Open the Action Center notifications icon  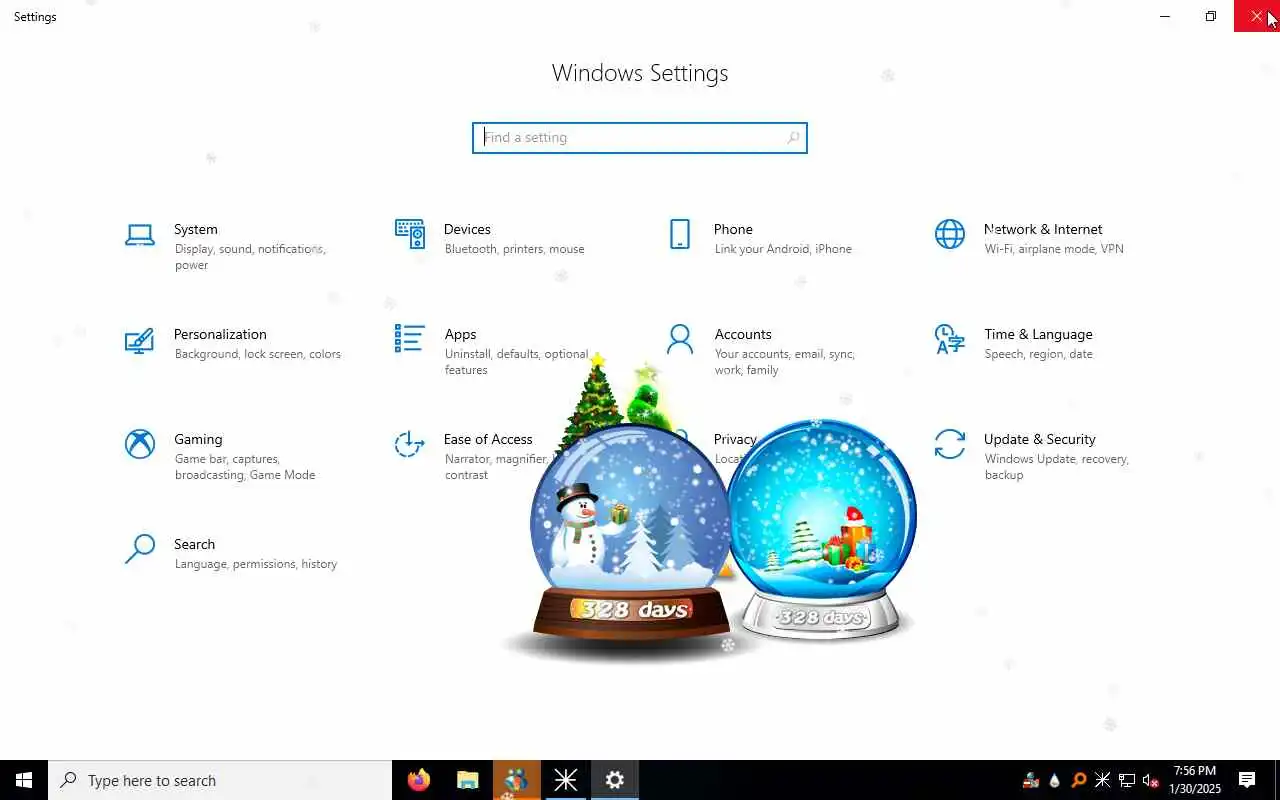coord(1247,780)
